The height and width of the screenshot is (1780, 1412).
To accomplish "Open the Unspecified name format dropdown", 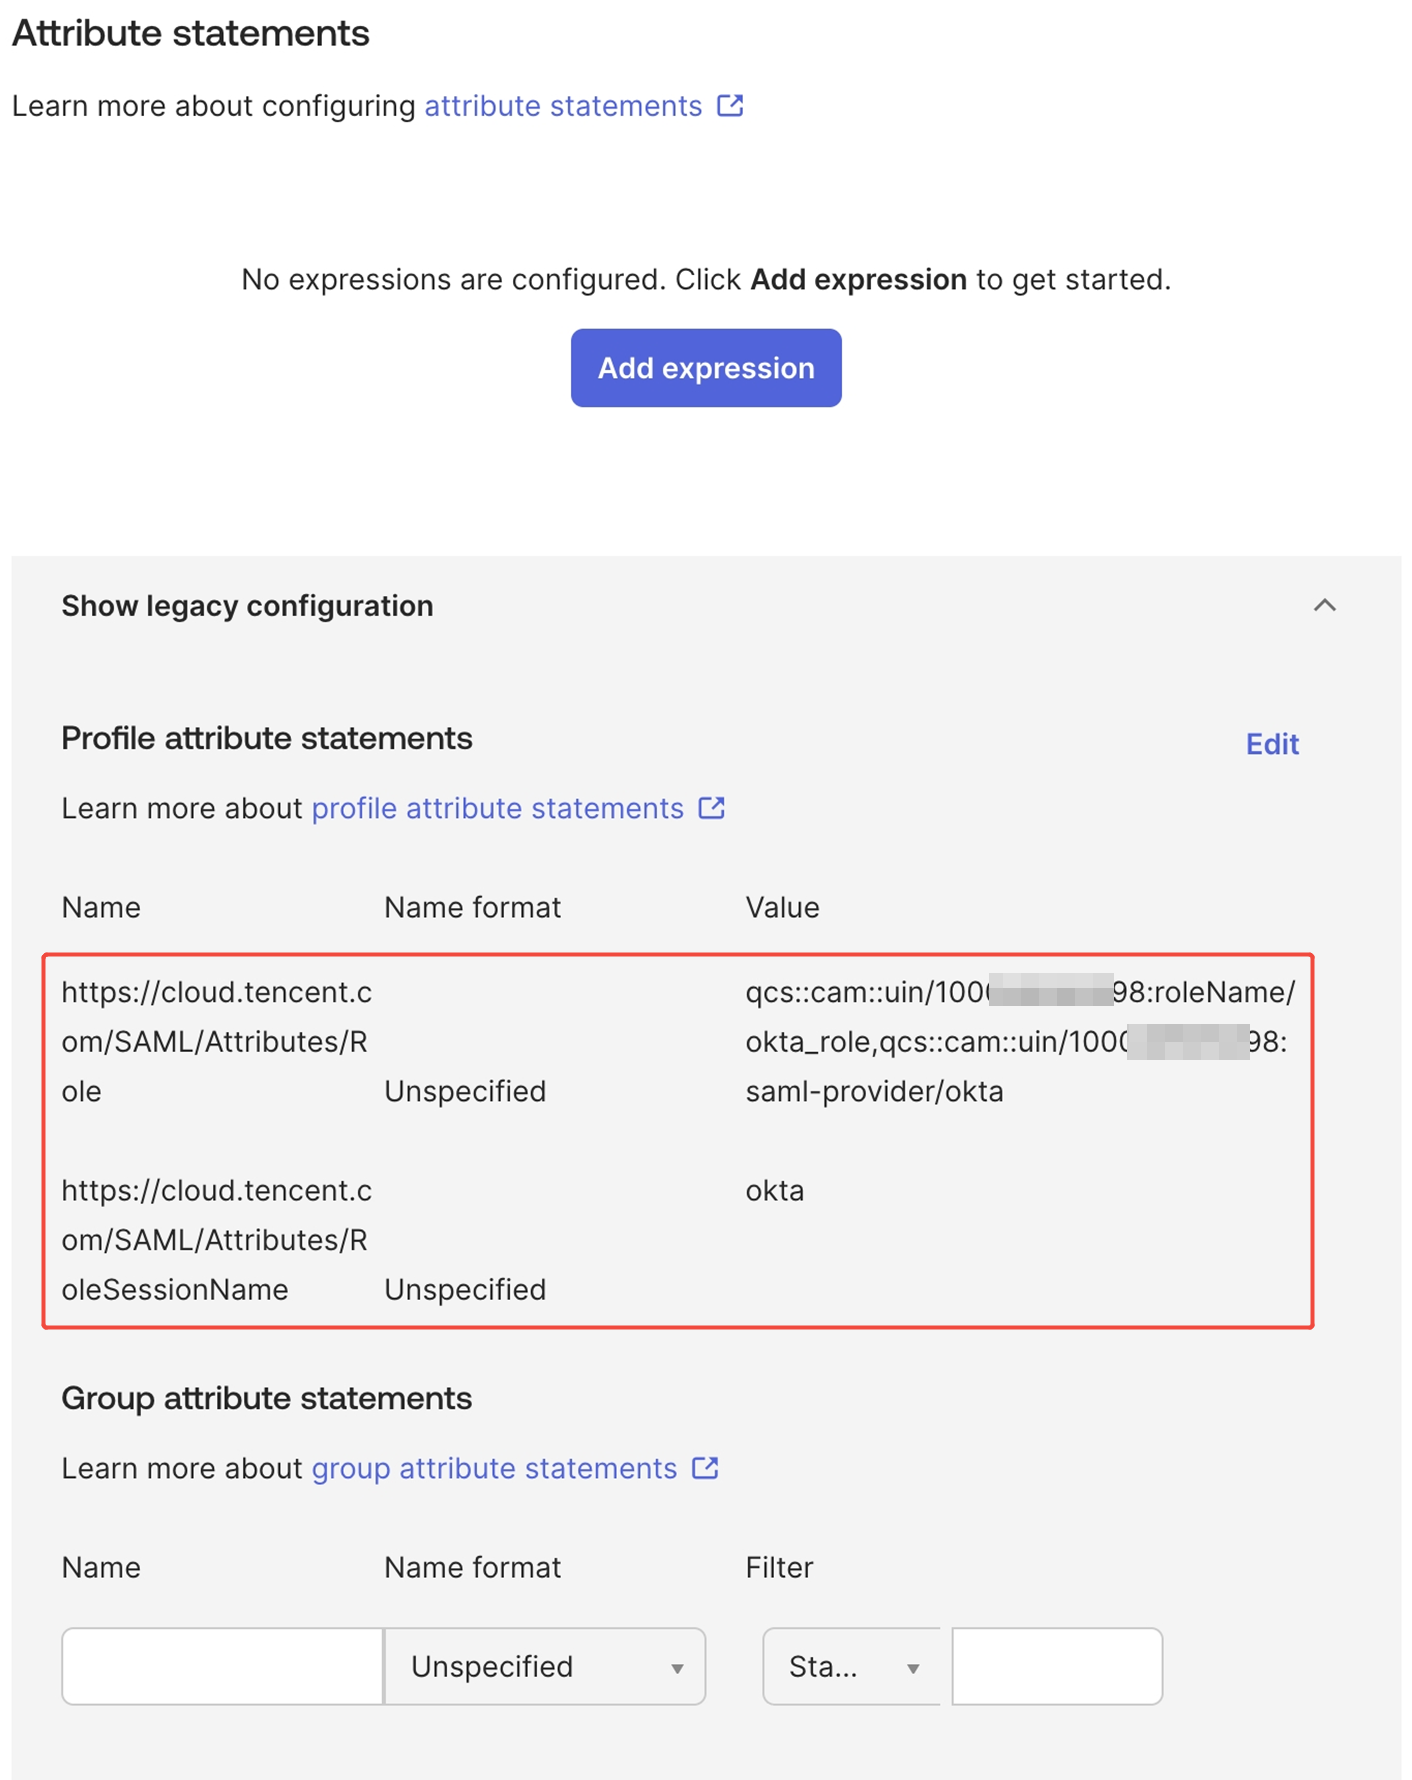I will pos(545,1666).
